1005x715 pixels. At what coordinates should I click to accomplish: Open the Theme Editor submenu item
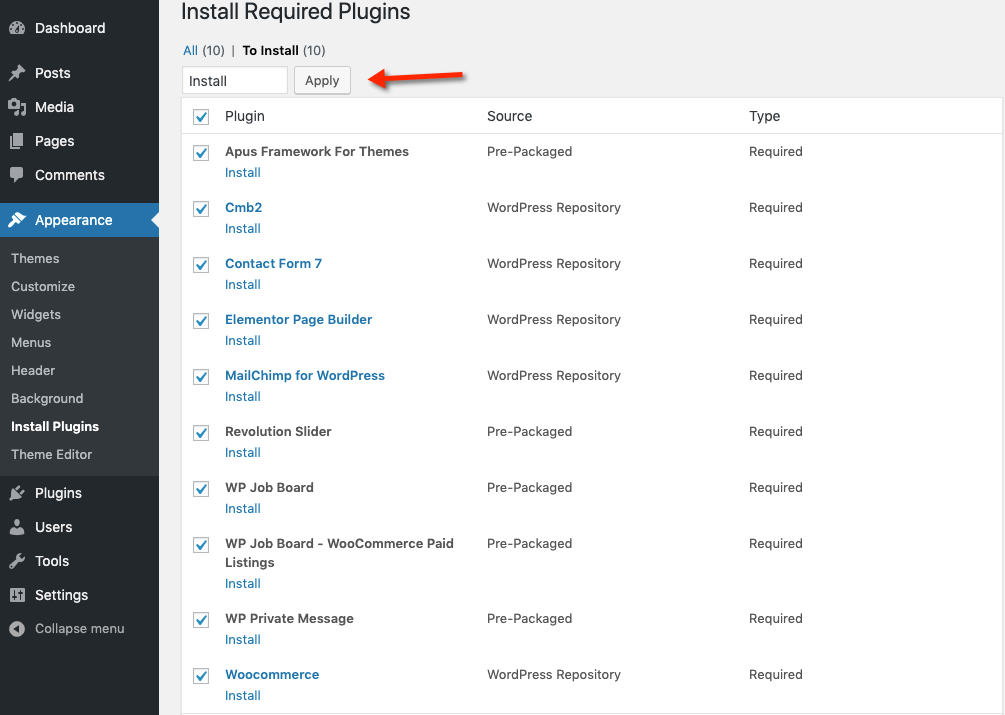52,454
